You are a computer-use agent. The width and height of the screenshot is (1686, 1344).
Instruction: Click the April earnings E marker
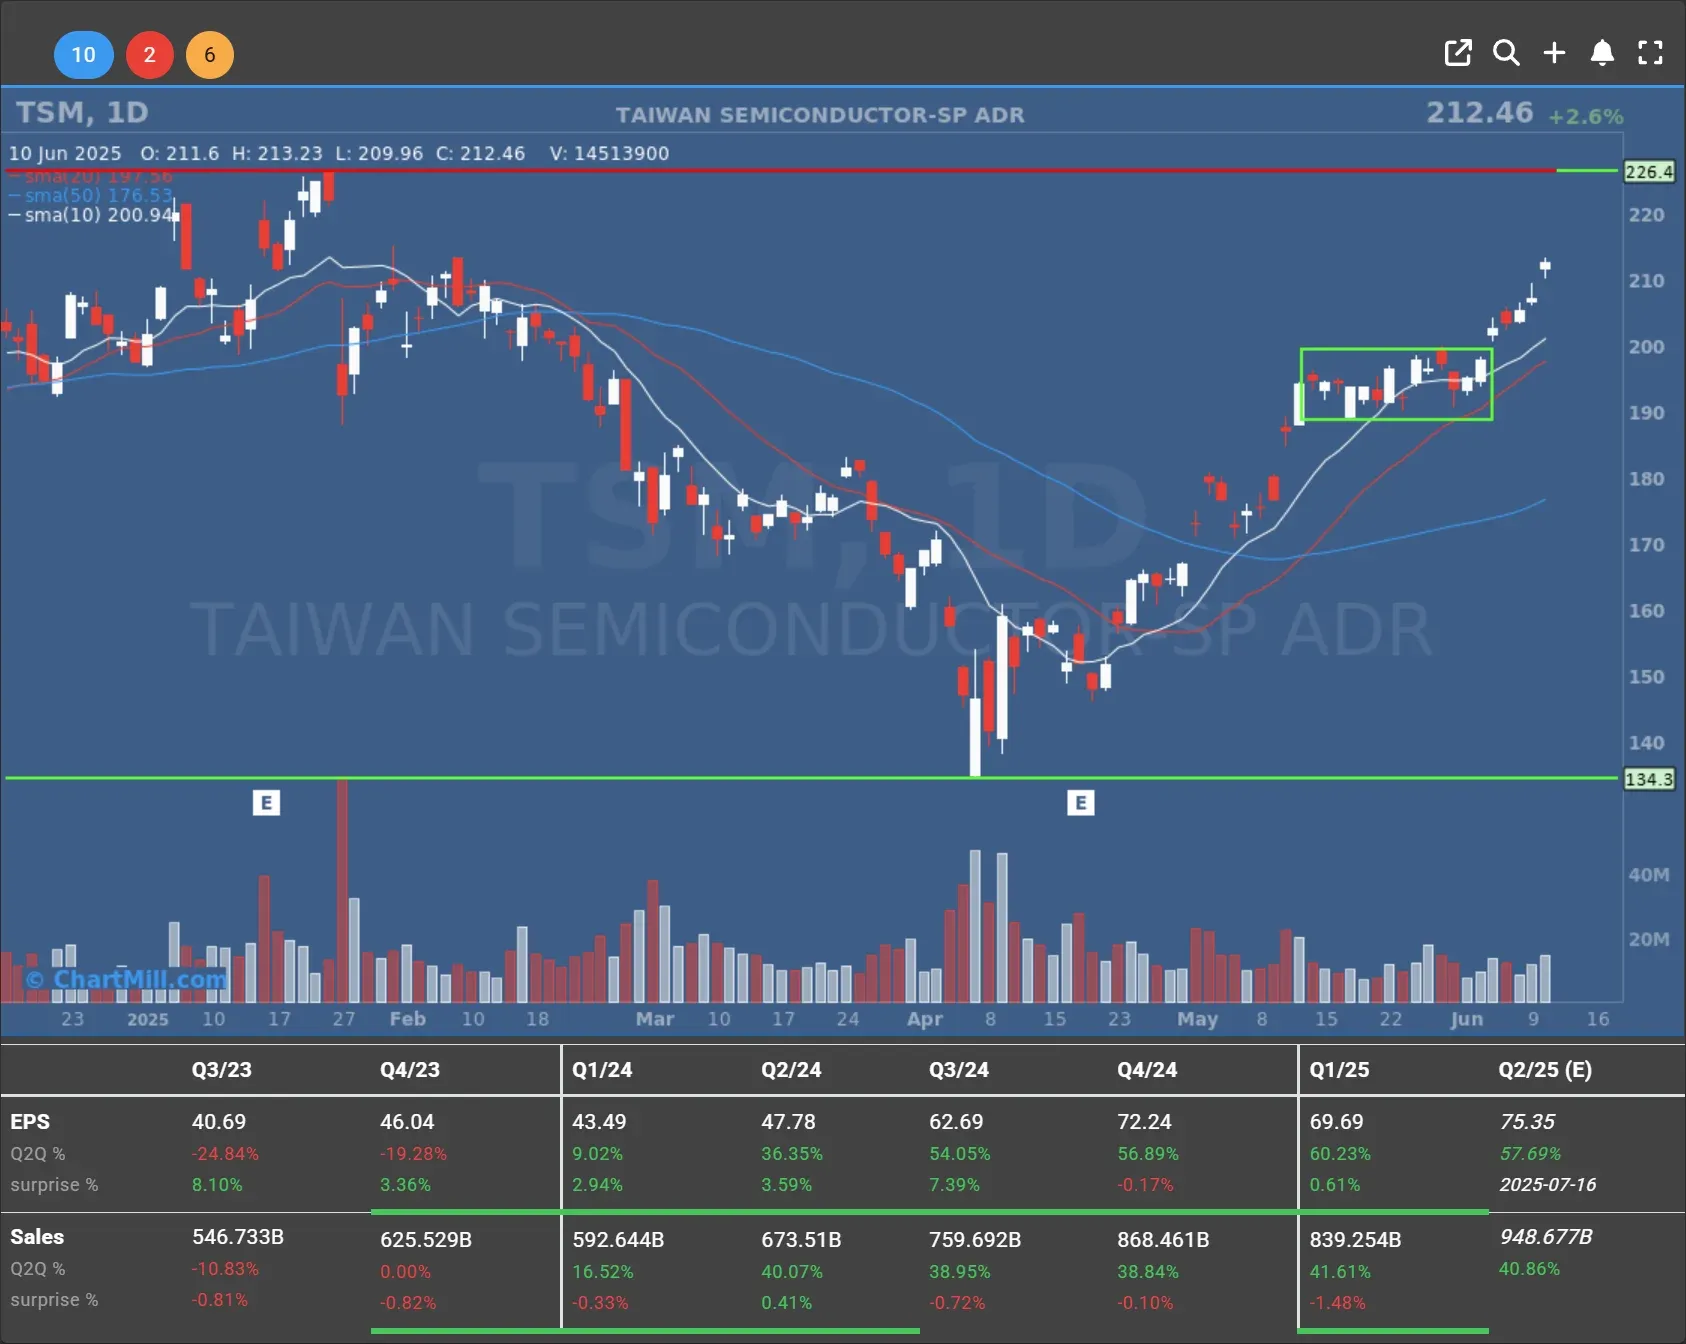point(1080,803)
